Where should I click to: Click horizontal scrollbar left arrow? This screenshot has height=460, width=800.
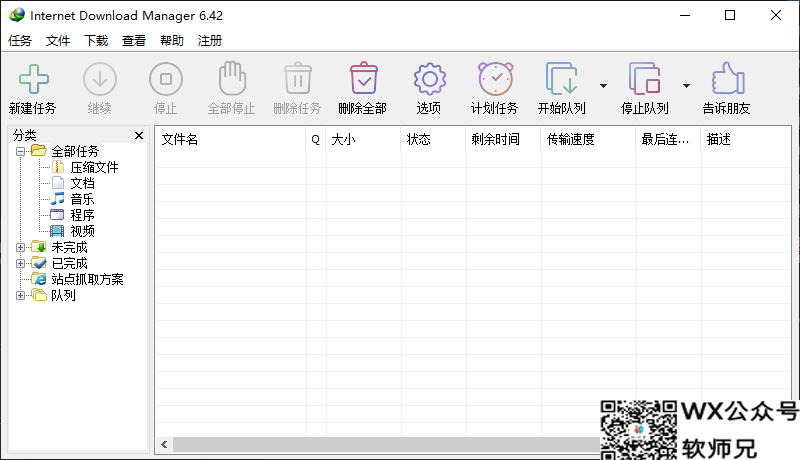point(164,444)
